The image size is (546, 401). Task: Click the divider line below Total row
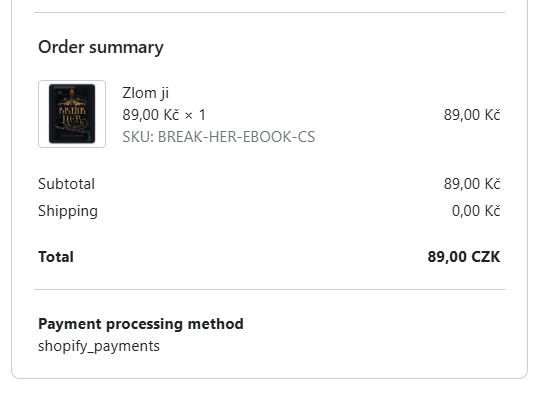269,289
